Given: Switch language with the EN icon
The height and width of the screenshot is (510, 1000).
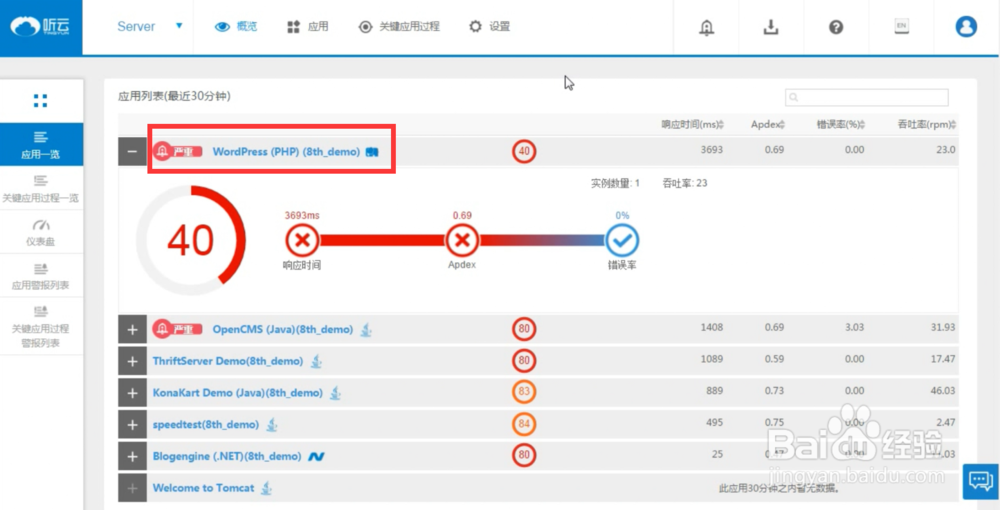Looking at the screenshot, I should click(901, 27).
